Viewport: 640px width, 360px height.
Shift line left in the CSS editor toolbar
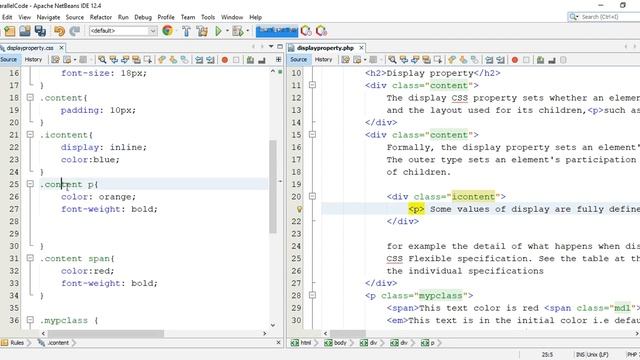[x=199, y=60]
